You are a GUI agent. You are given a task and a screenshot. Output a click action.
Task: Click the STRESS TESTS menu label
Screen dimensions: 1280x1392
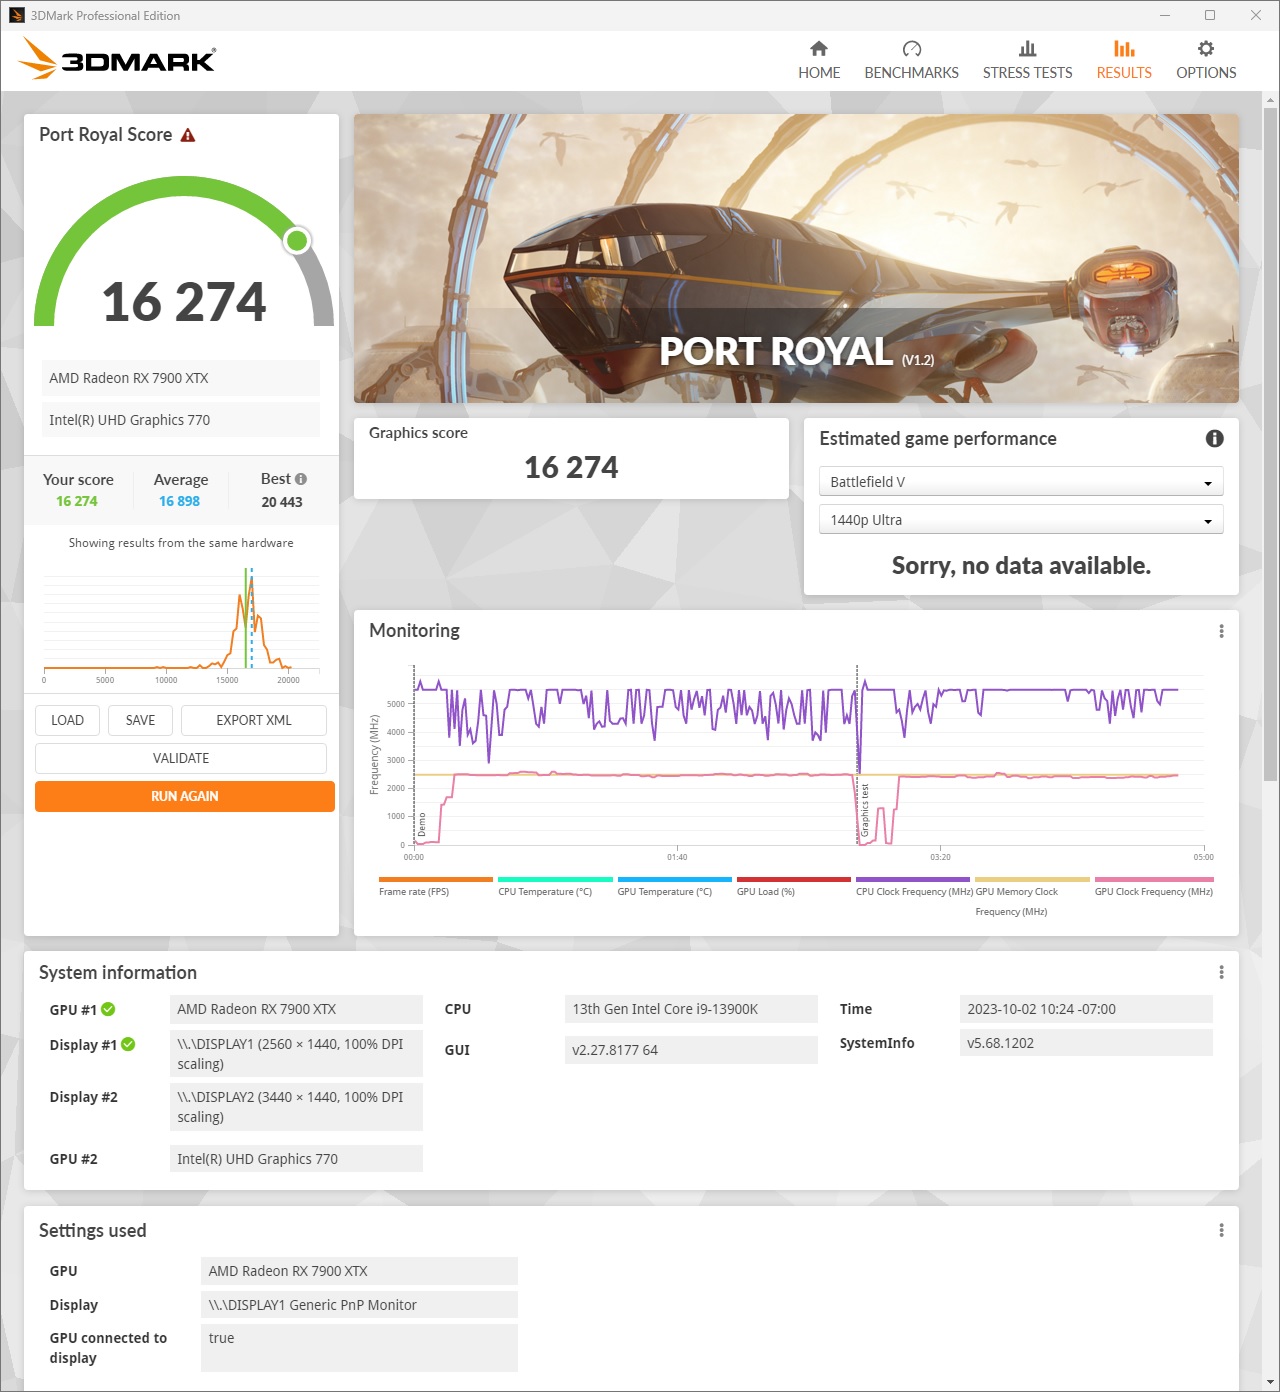[1027, 73]
